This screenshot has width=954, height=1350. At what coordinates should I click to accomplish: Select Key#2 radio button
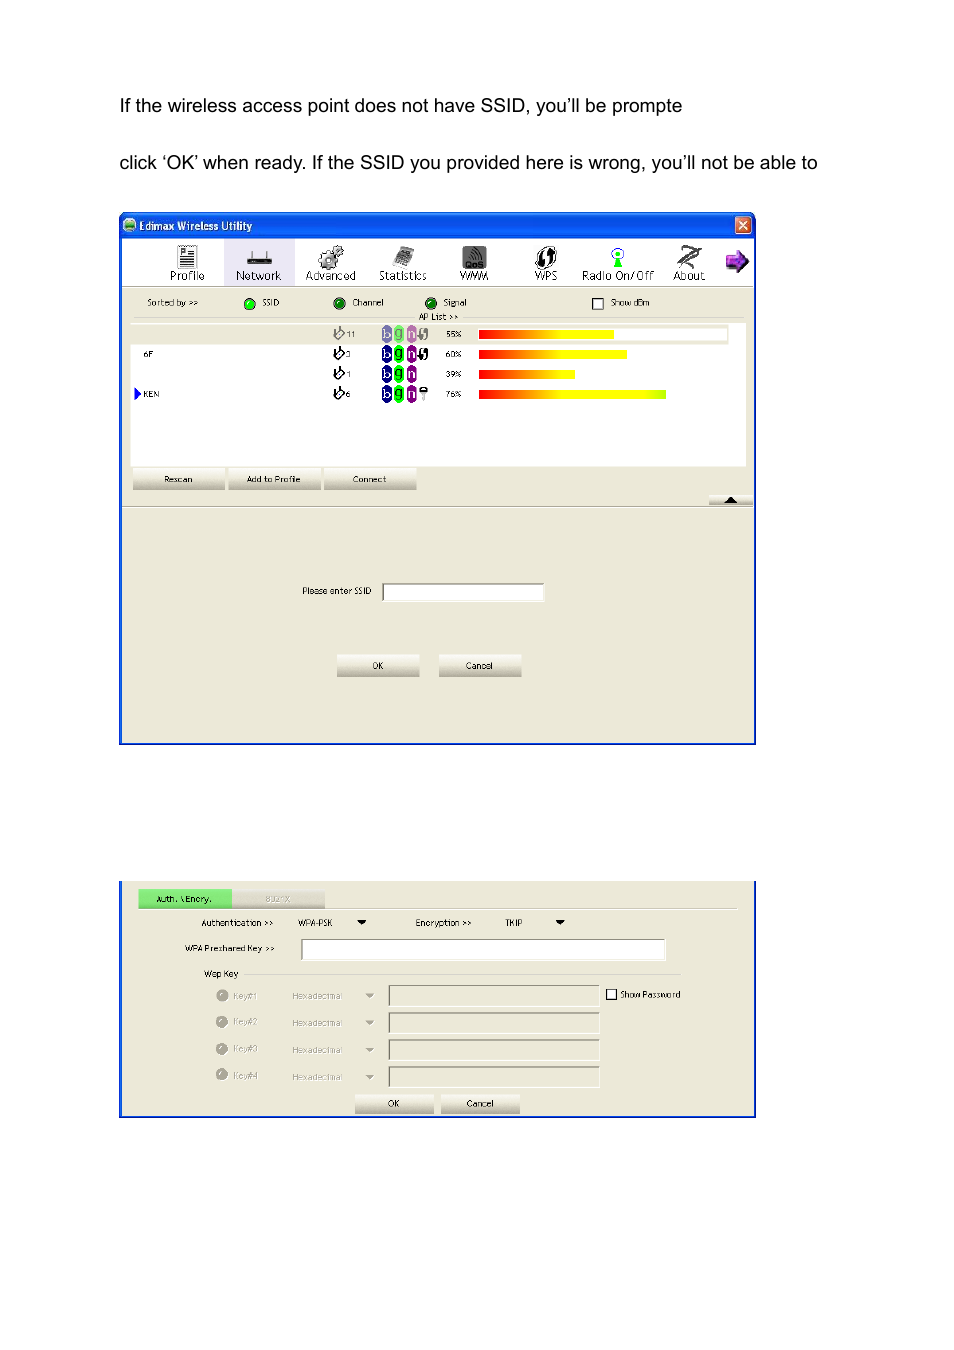[222, 1021]
